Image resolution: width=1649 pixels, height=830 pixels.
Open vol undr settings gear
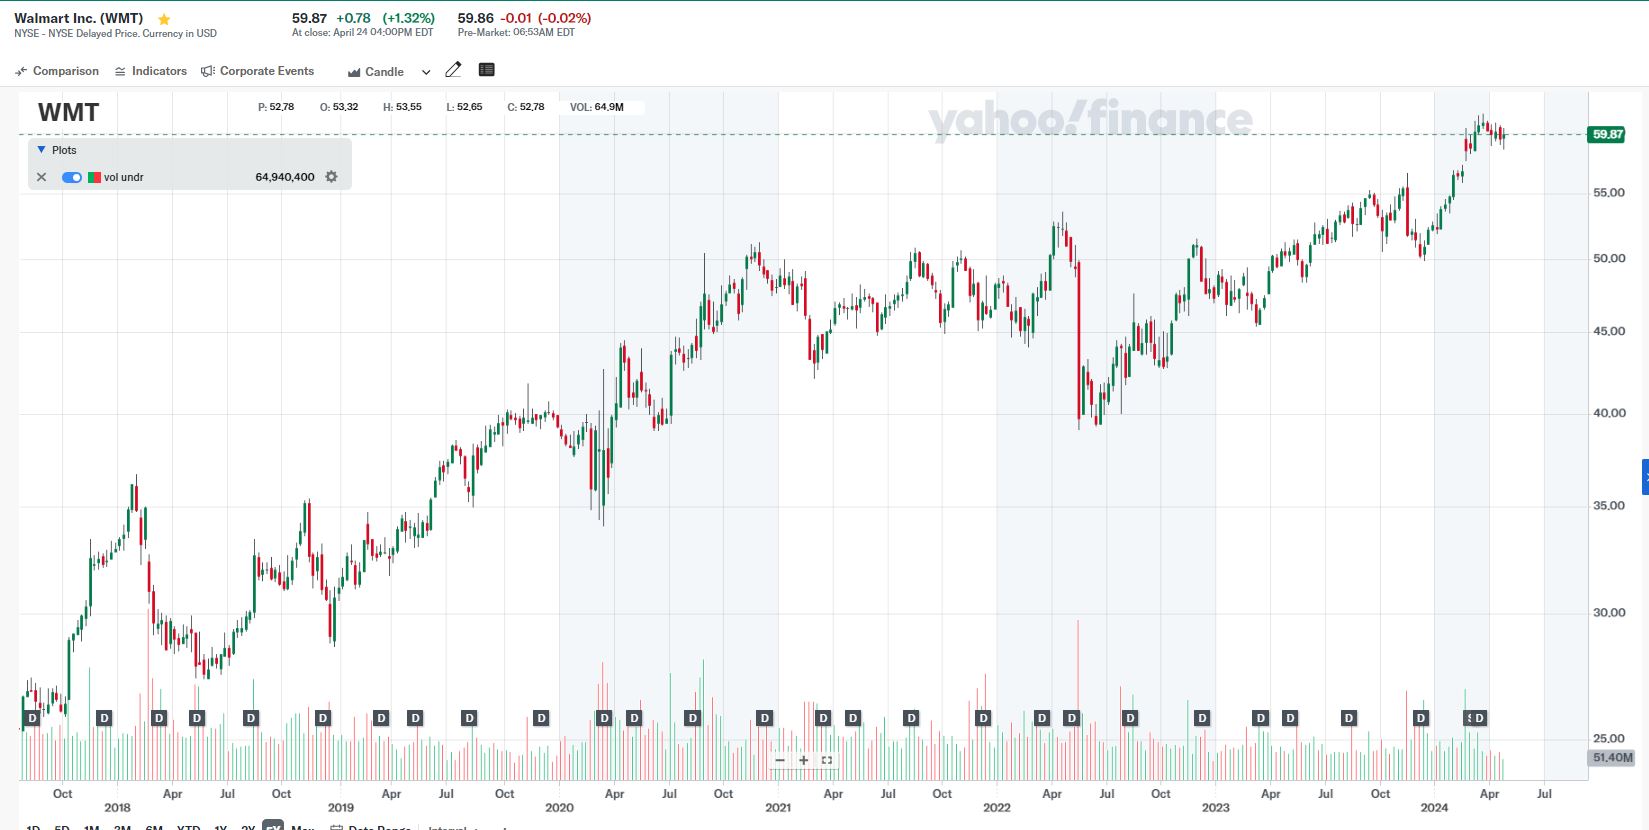point(331,177)
